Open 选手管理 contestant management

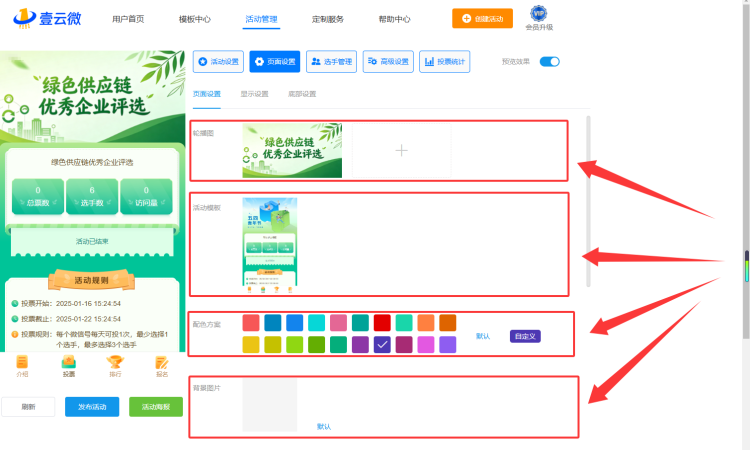331,62
